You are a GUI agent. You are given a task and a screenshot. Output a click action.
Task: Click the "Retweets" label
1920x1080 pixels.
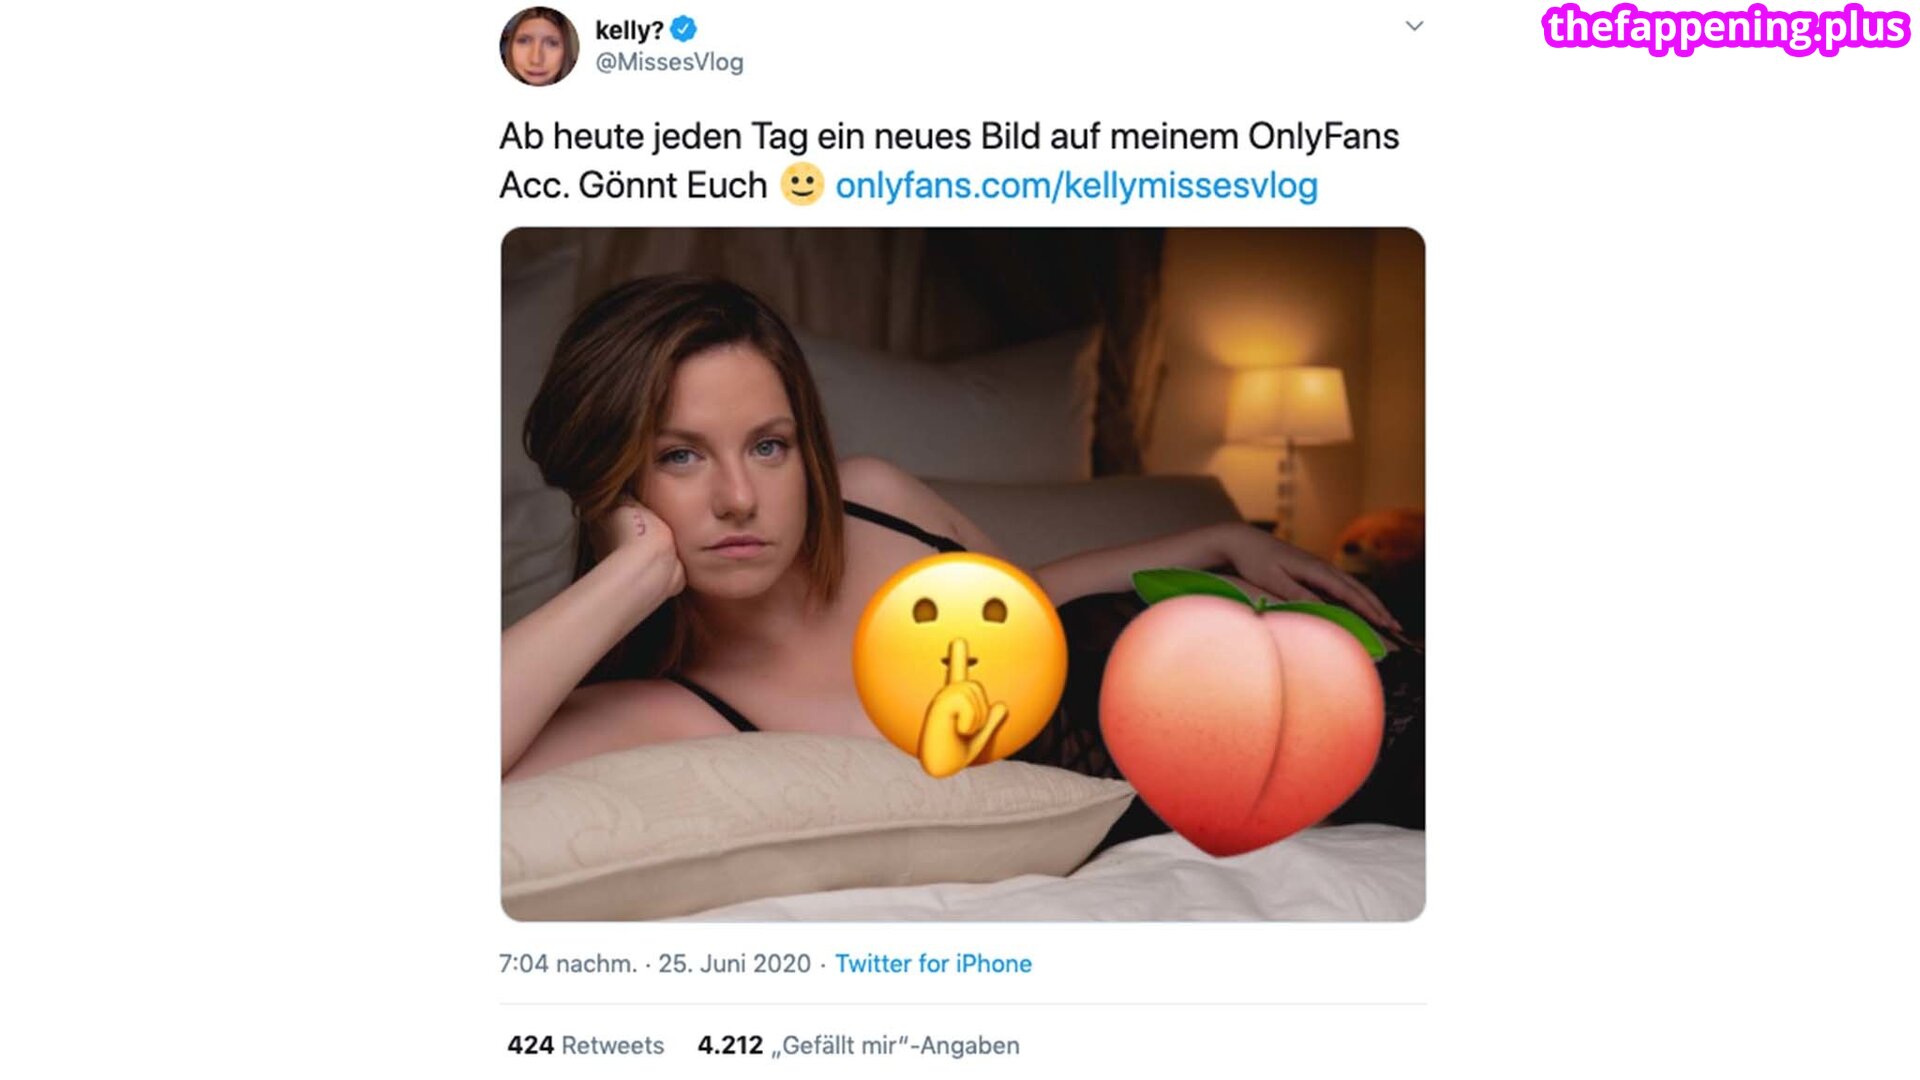(x=612, y=1045)
